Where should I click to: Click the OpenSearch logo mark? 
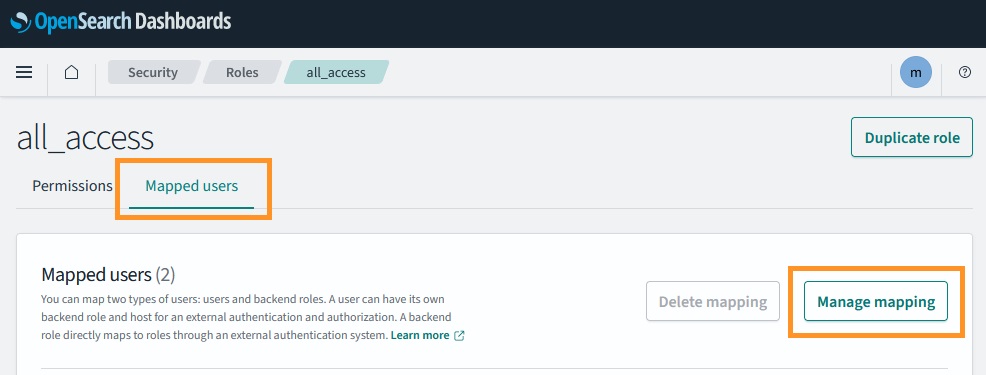pyautogui.click(x=21, y=23)
